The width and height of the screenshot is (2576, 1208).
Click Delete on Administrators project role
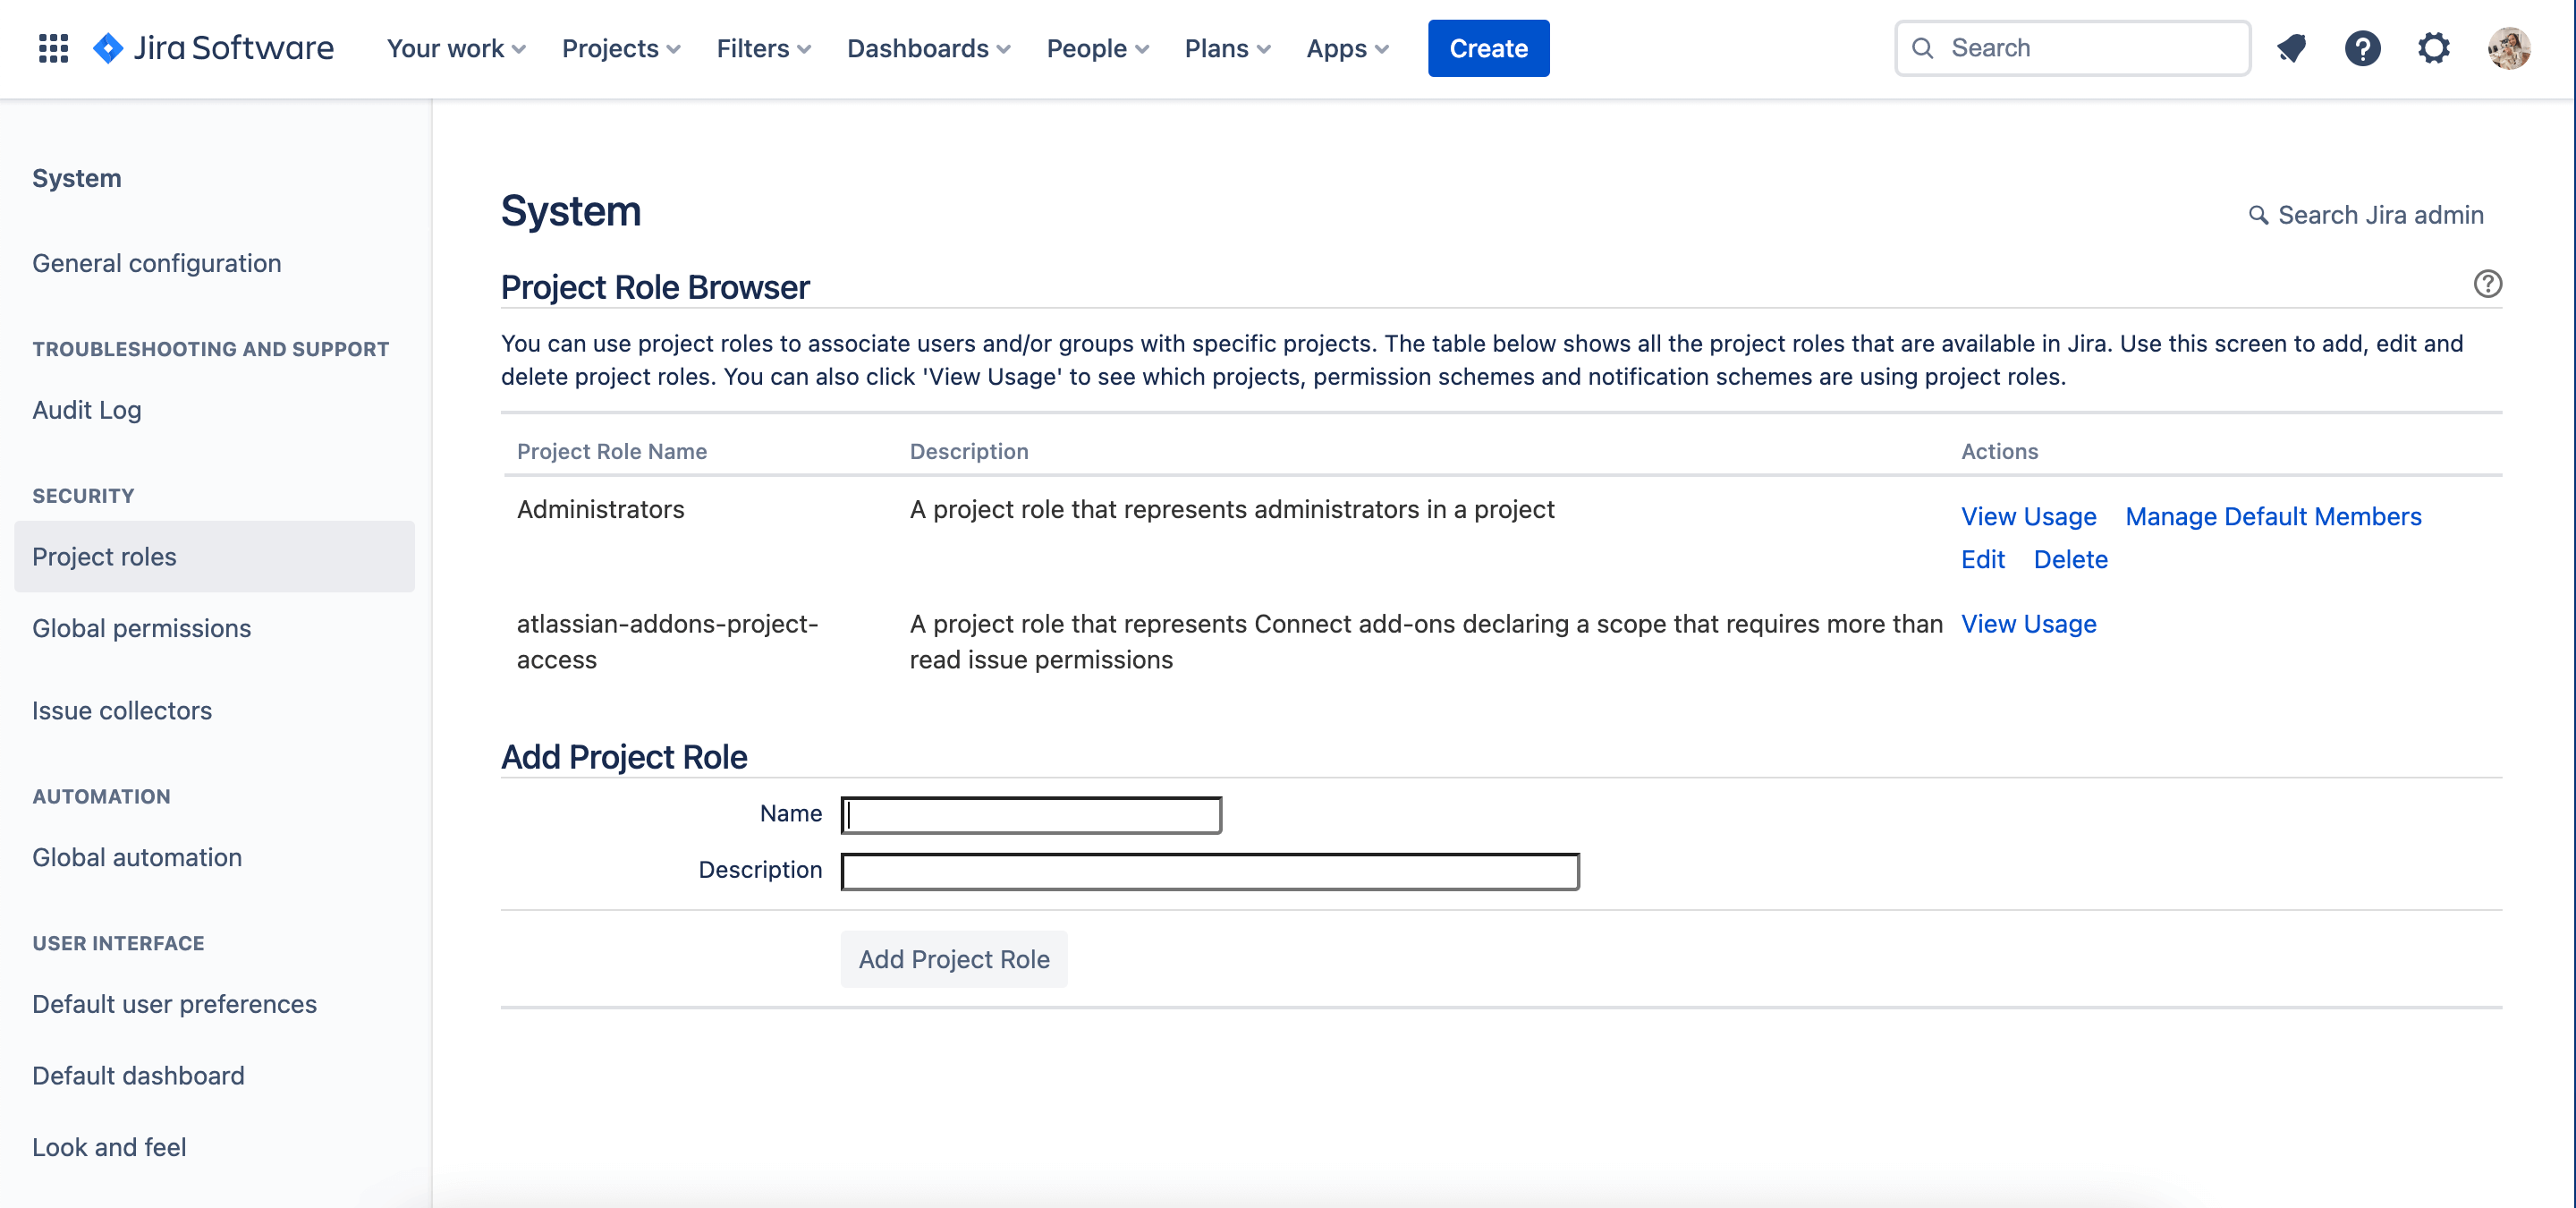click(2072, 558)
